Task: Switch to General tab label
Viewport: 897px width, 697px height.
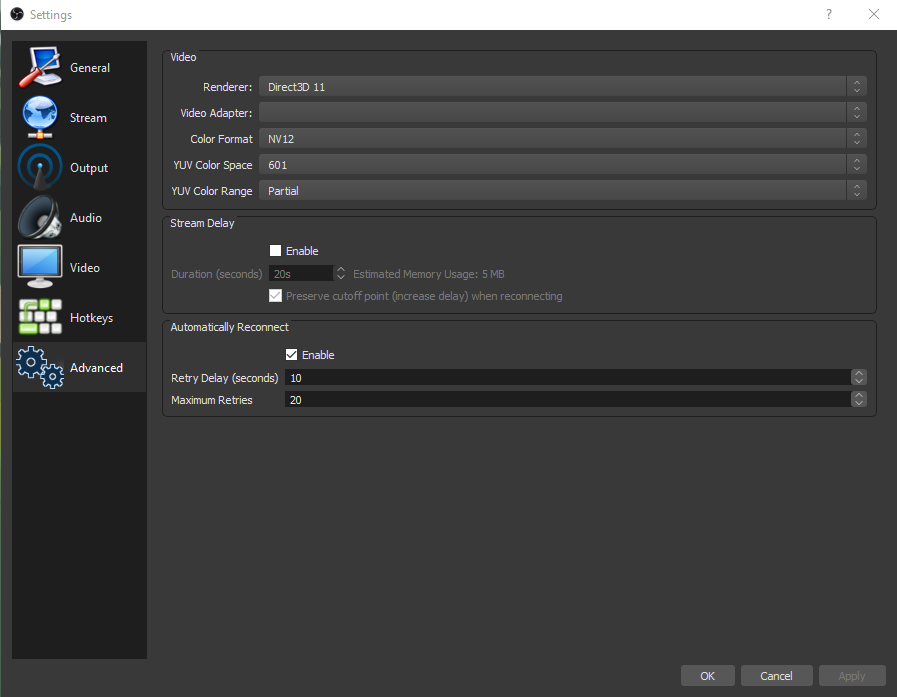Action: pos(90,68)
